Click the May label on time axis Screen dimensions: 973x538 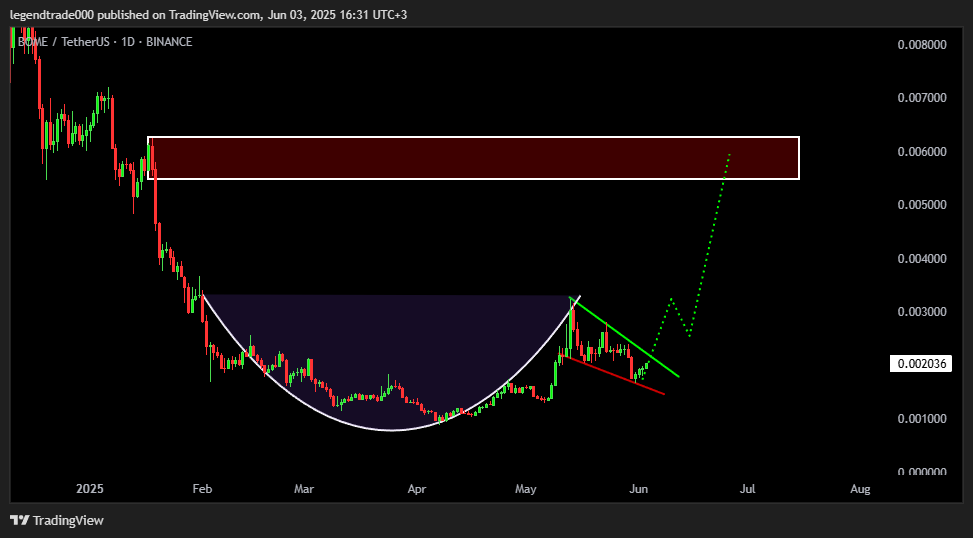526,489
